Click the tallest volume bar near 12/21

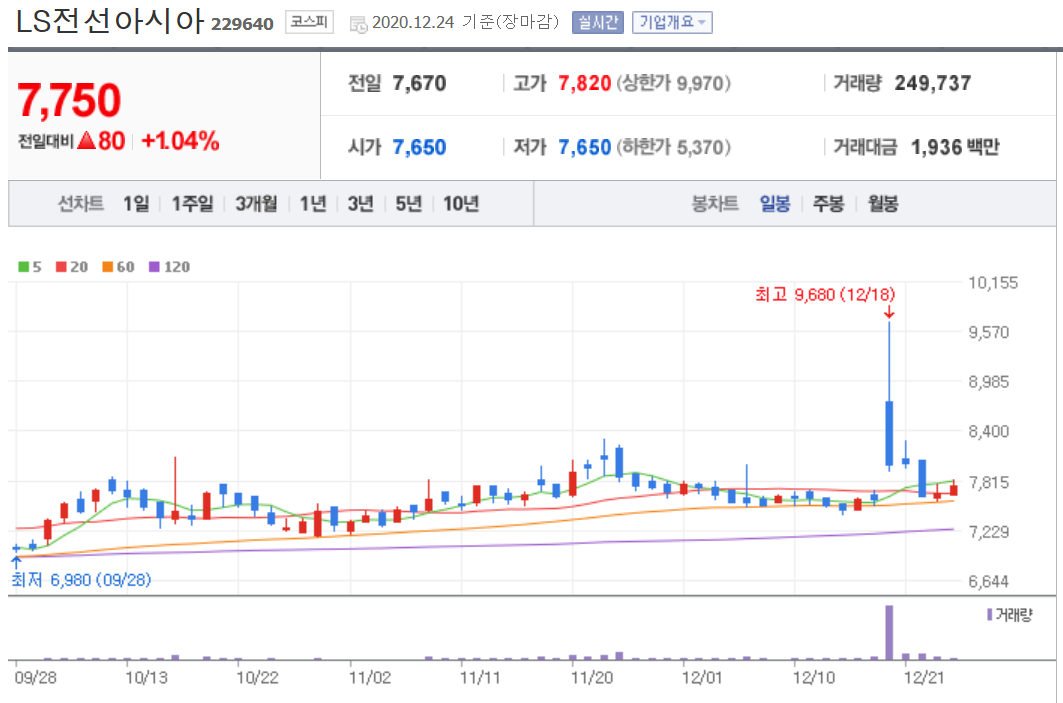889,632
